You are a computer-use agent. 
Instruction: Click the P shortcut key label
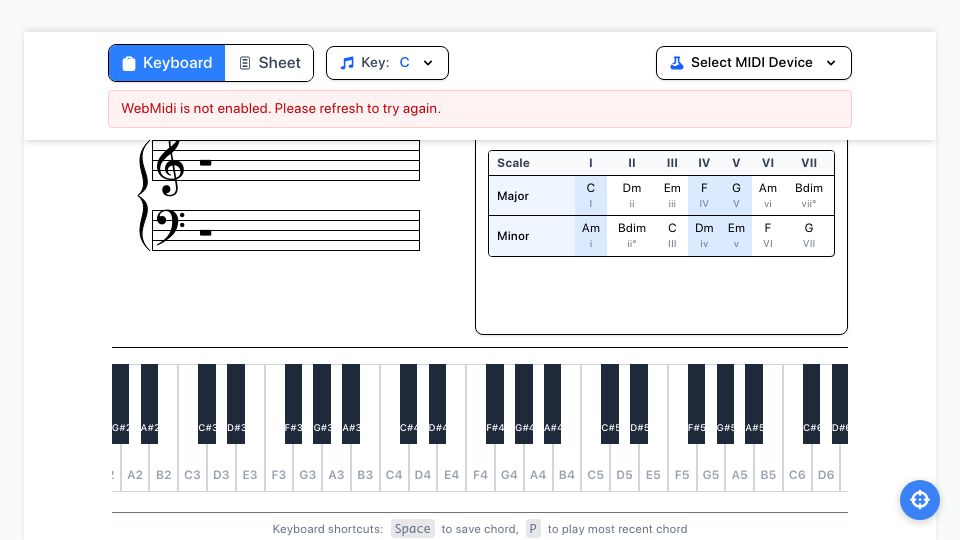pyautogui.click(x=533, y=529)
